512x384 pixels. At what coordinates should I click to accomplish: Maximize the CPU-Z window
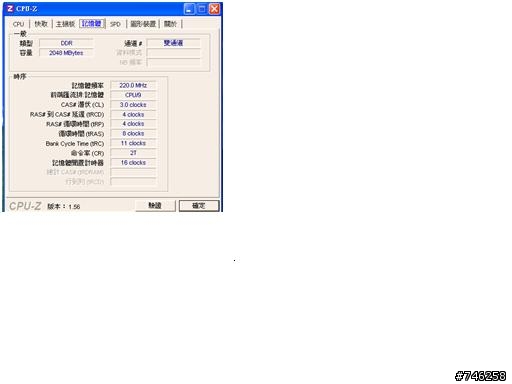pos(202,9)
